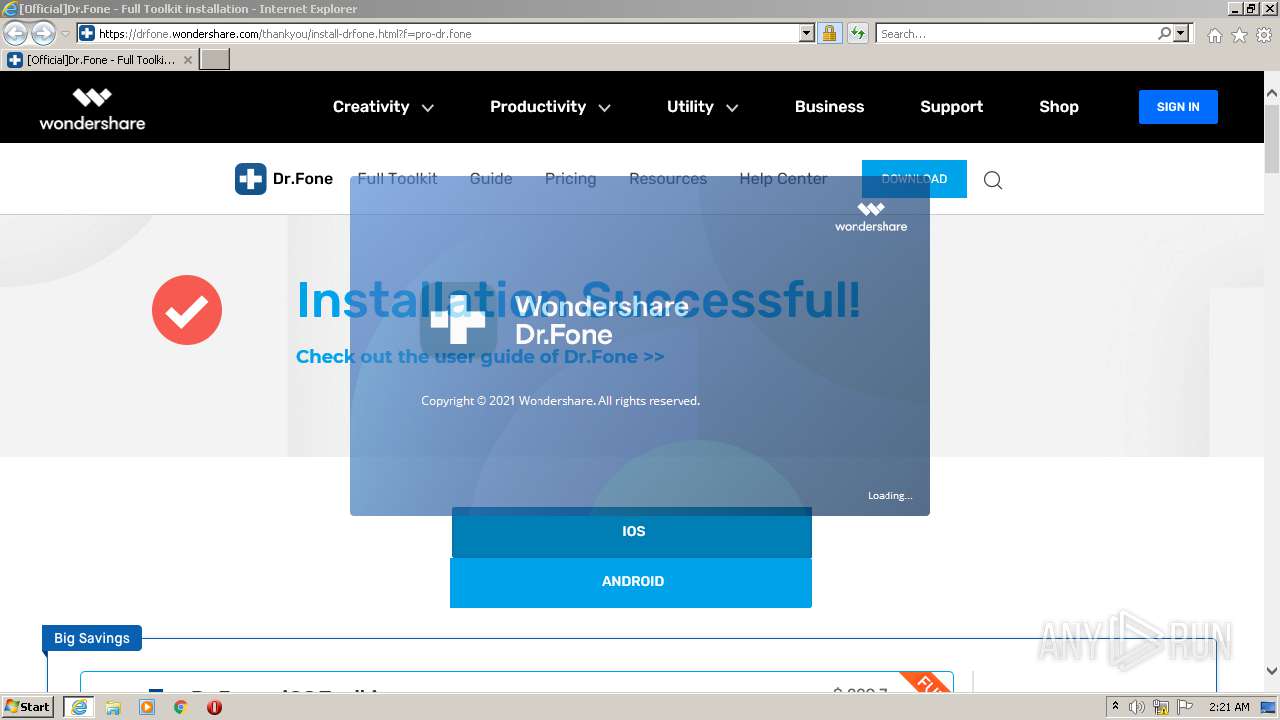This screenshot has width=1280, height=720.
Task: Click Installation Successful heading text
Action: coord(578,300)
